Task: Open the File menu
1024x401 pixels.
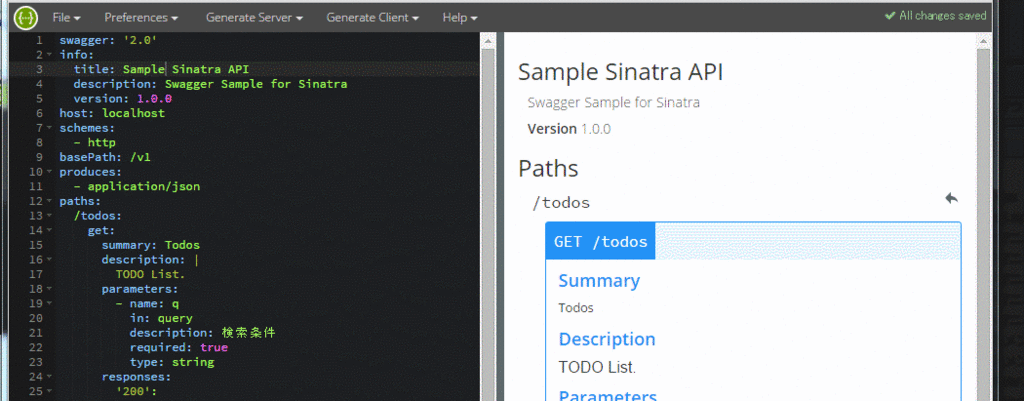Action: point(66,18)
